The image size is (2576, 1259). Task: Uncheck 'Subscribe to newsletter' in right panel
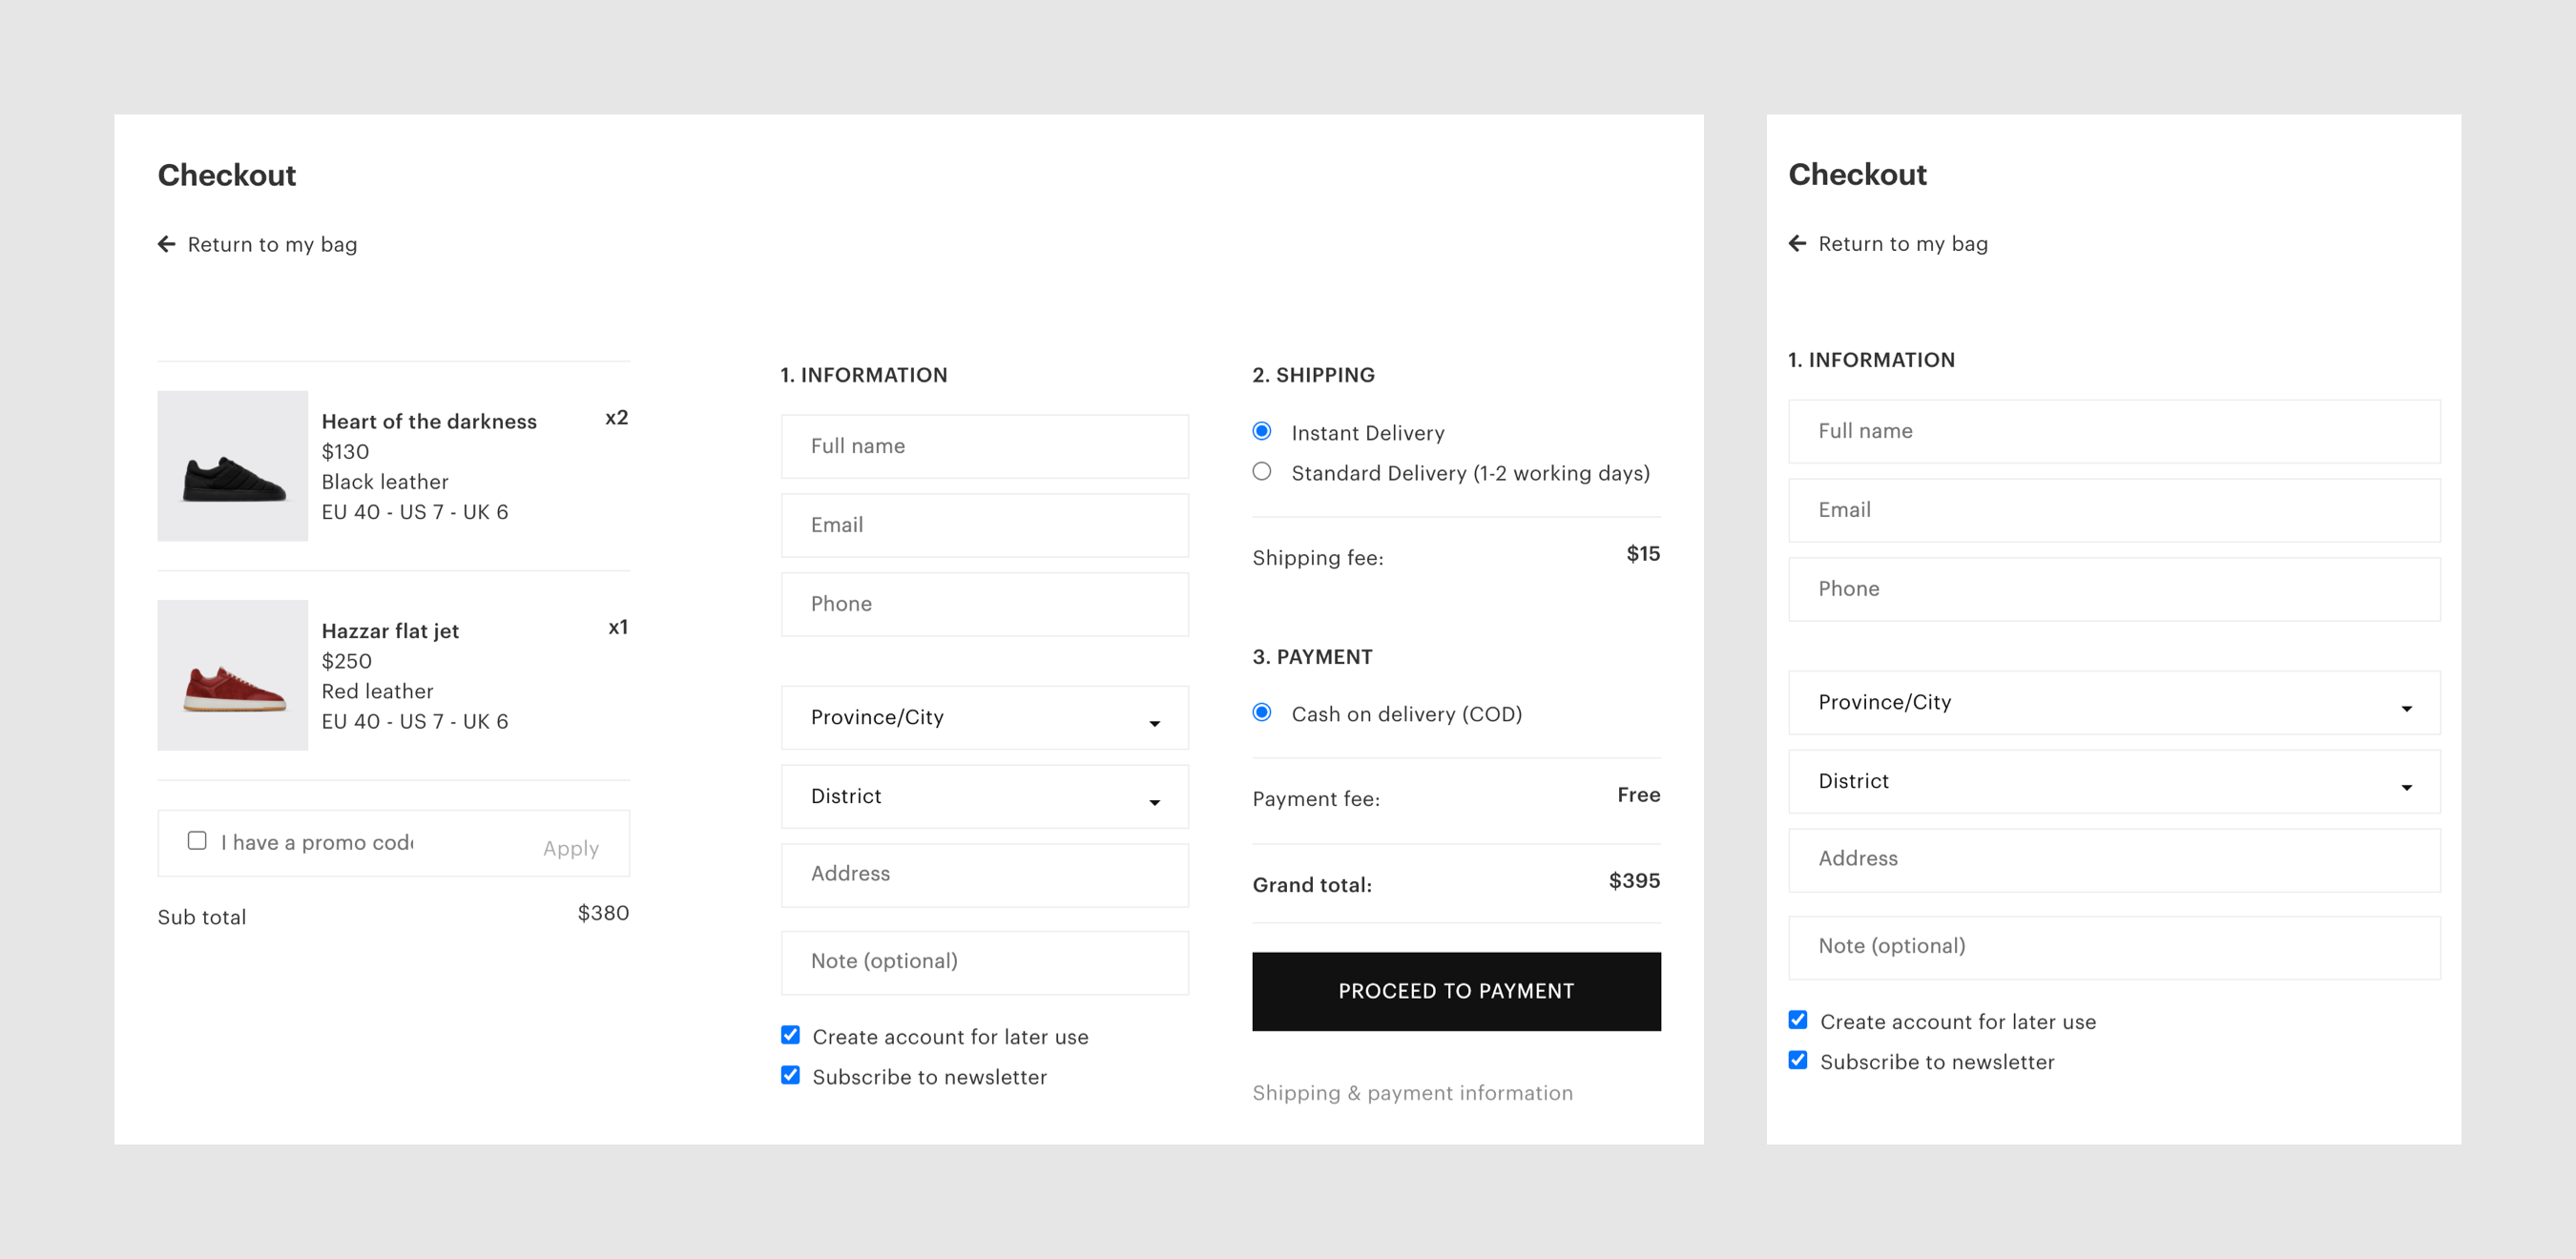click(1797, 1060)
